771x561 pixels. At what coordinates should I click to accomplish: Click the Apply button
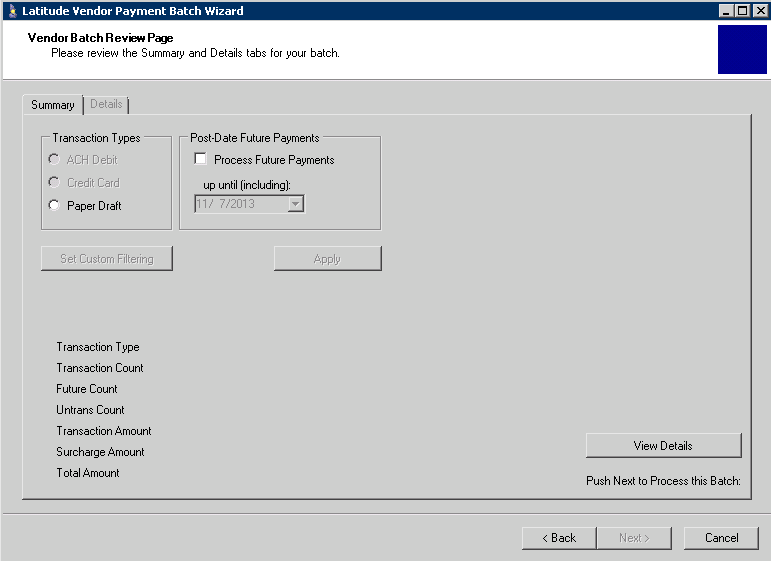click(x=327, y=259)
